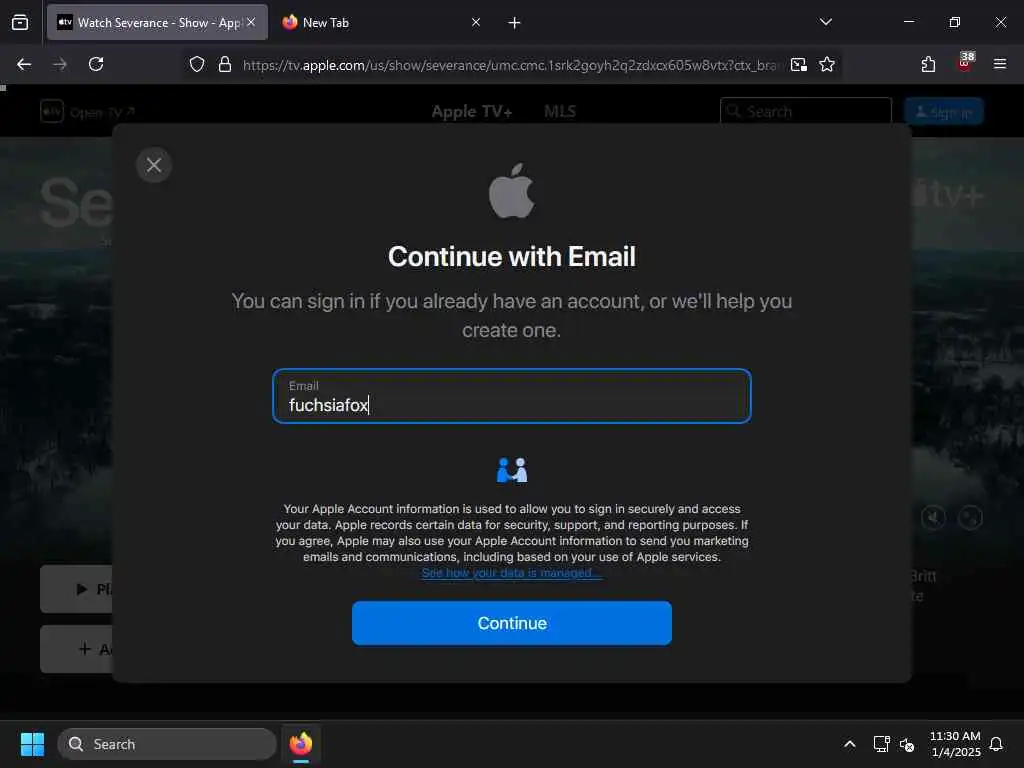Image resolution: width=1024 pixels, height=768 pixels.
Task: Close the Watch Severance tab
Action: 251,22
